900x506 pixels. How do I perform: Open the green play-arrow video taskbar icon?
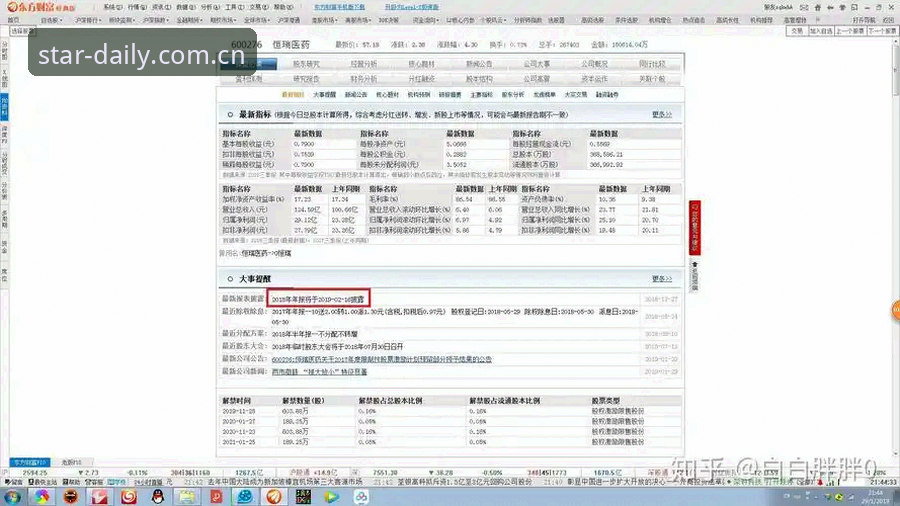[332, 497]
